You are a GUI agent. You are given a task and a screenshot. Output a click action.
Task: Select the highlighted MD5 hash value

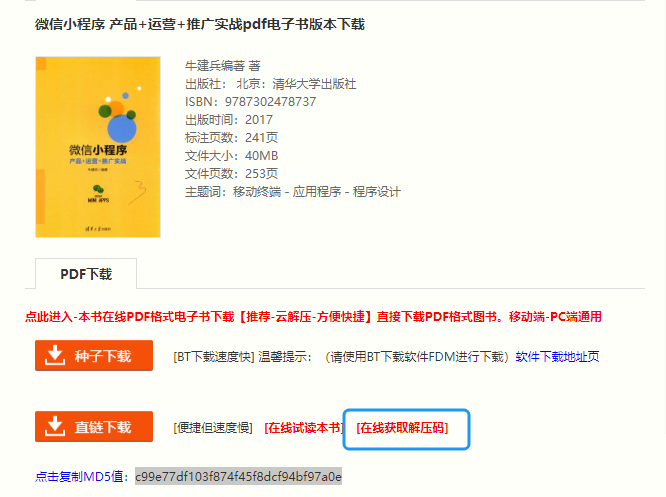click(238, 477)
